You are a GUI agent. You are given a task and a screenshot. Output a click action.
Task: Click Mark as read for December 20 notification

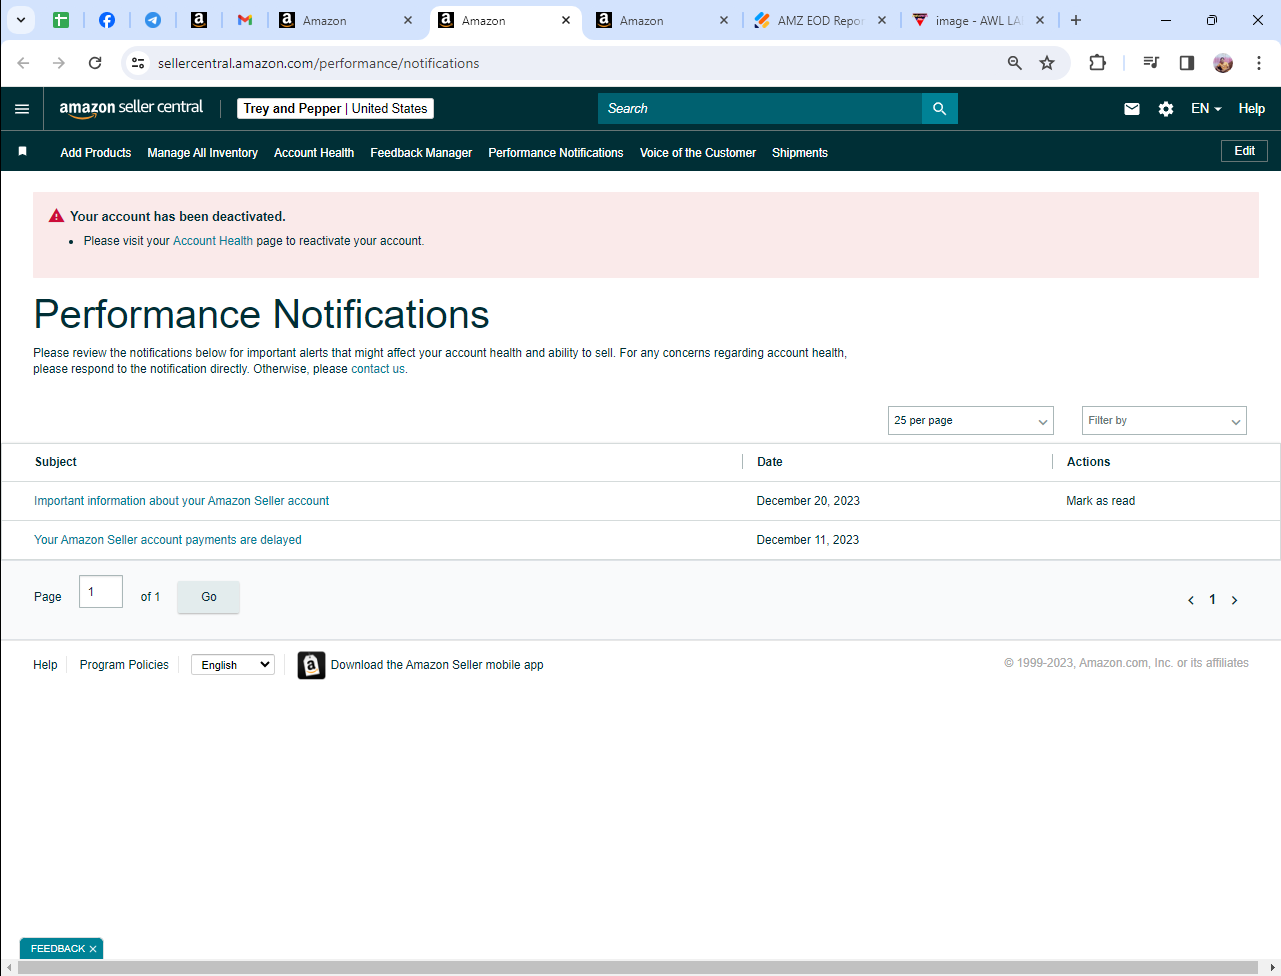1101,501
